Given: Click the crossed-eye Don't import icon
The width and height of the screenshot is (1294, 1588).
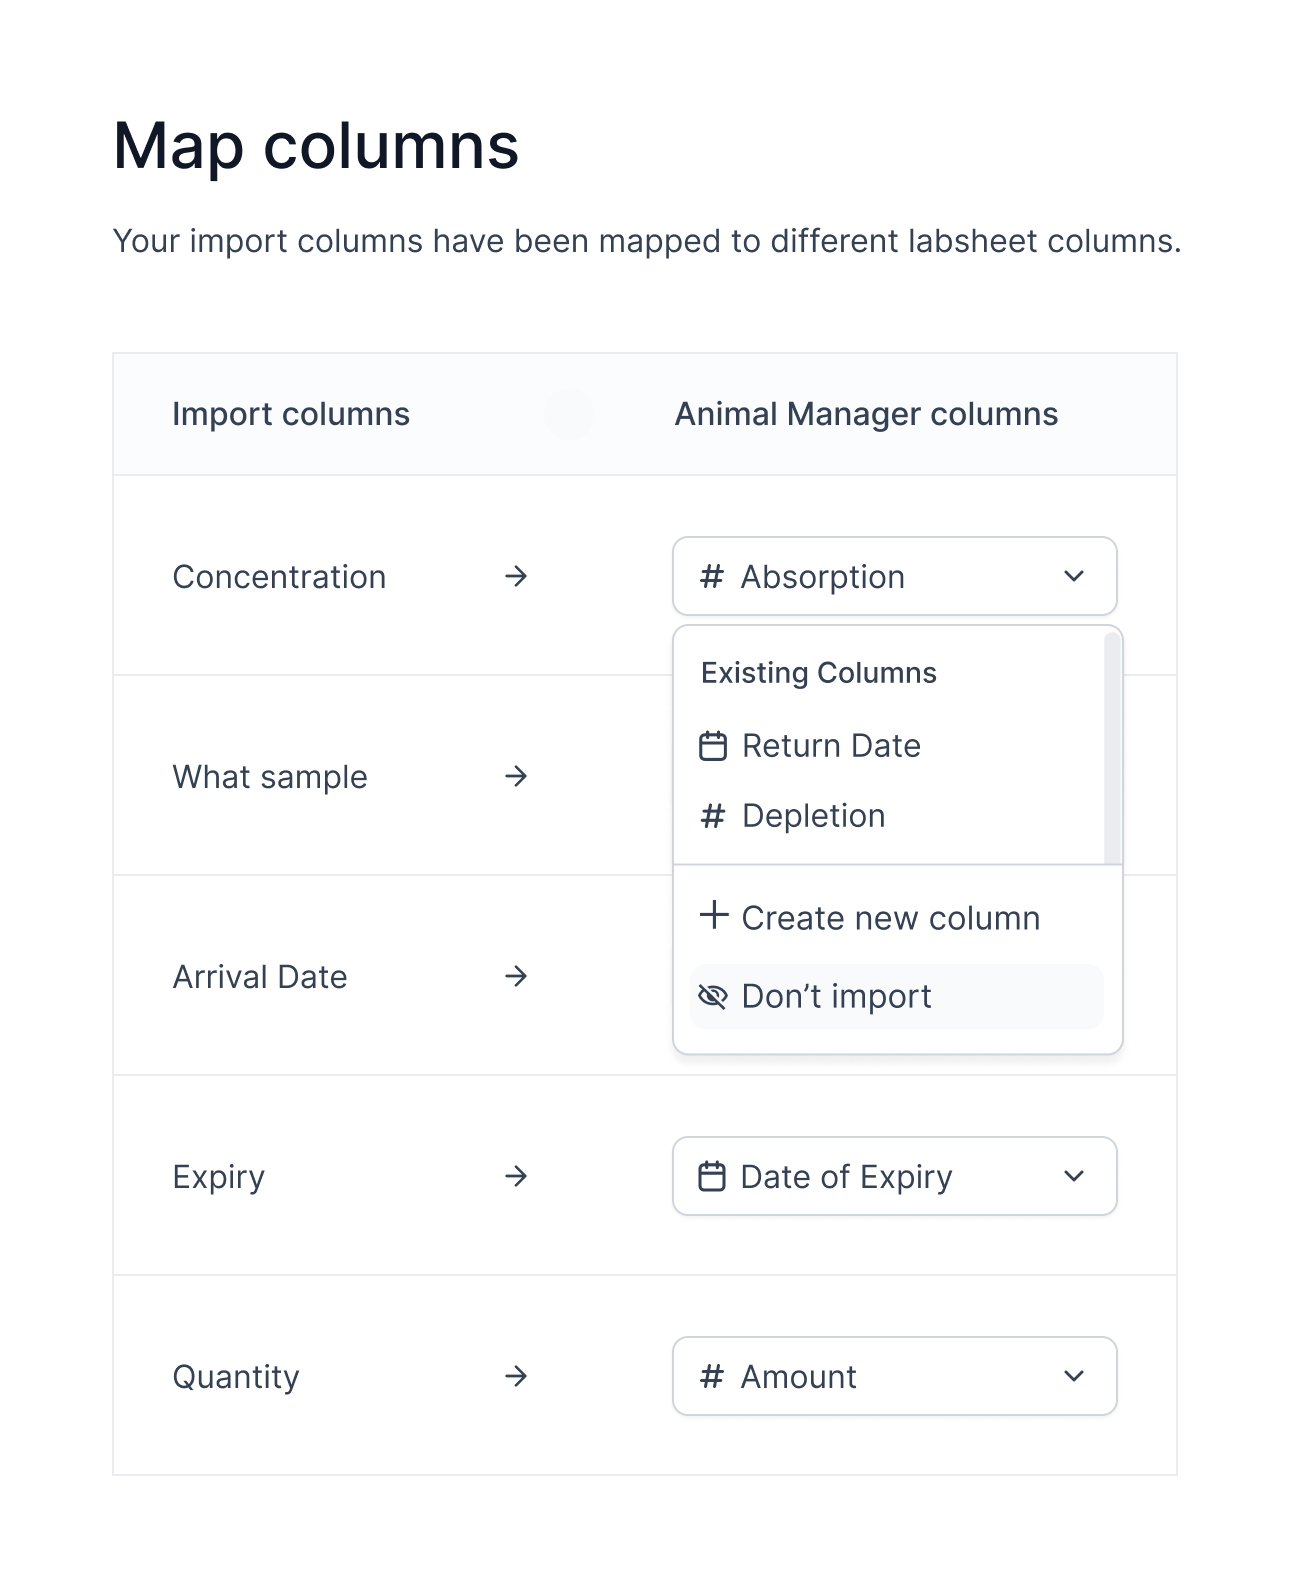Looking at the screenshot, I should click(x=712, y=996).
